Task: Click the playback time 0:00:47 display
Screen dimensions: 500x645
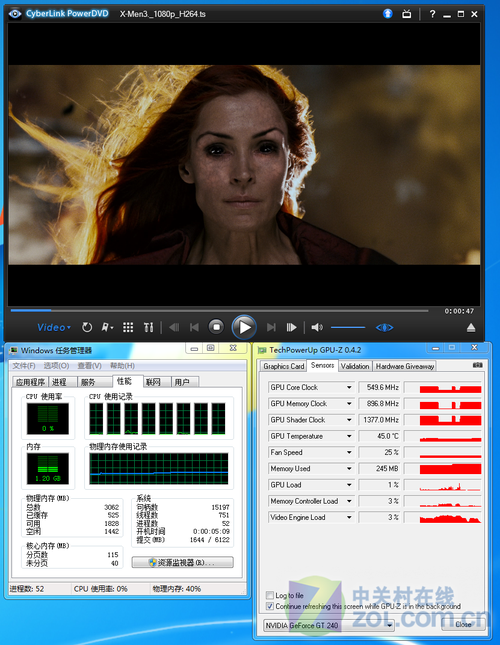Action: [x=459, y=311]
